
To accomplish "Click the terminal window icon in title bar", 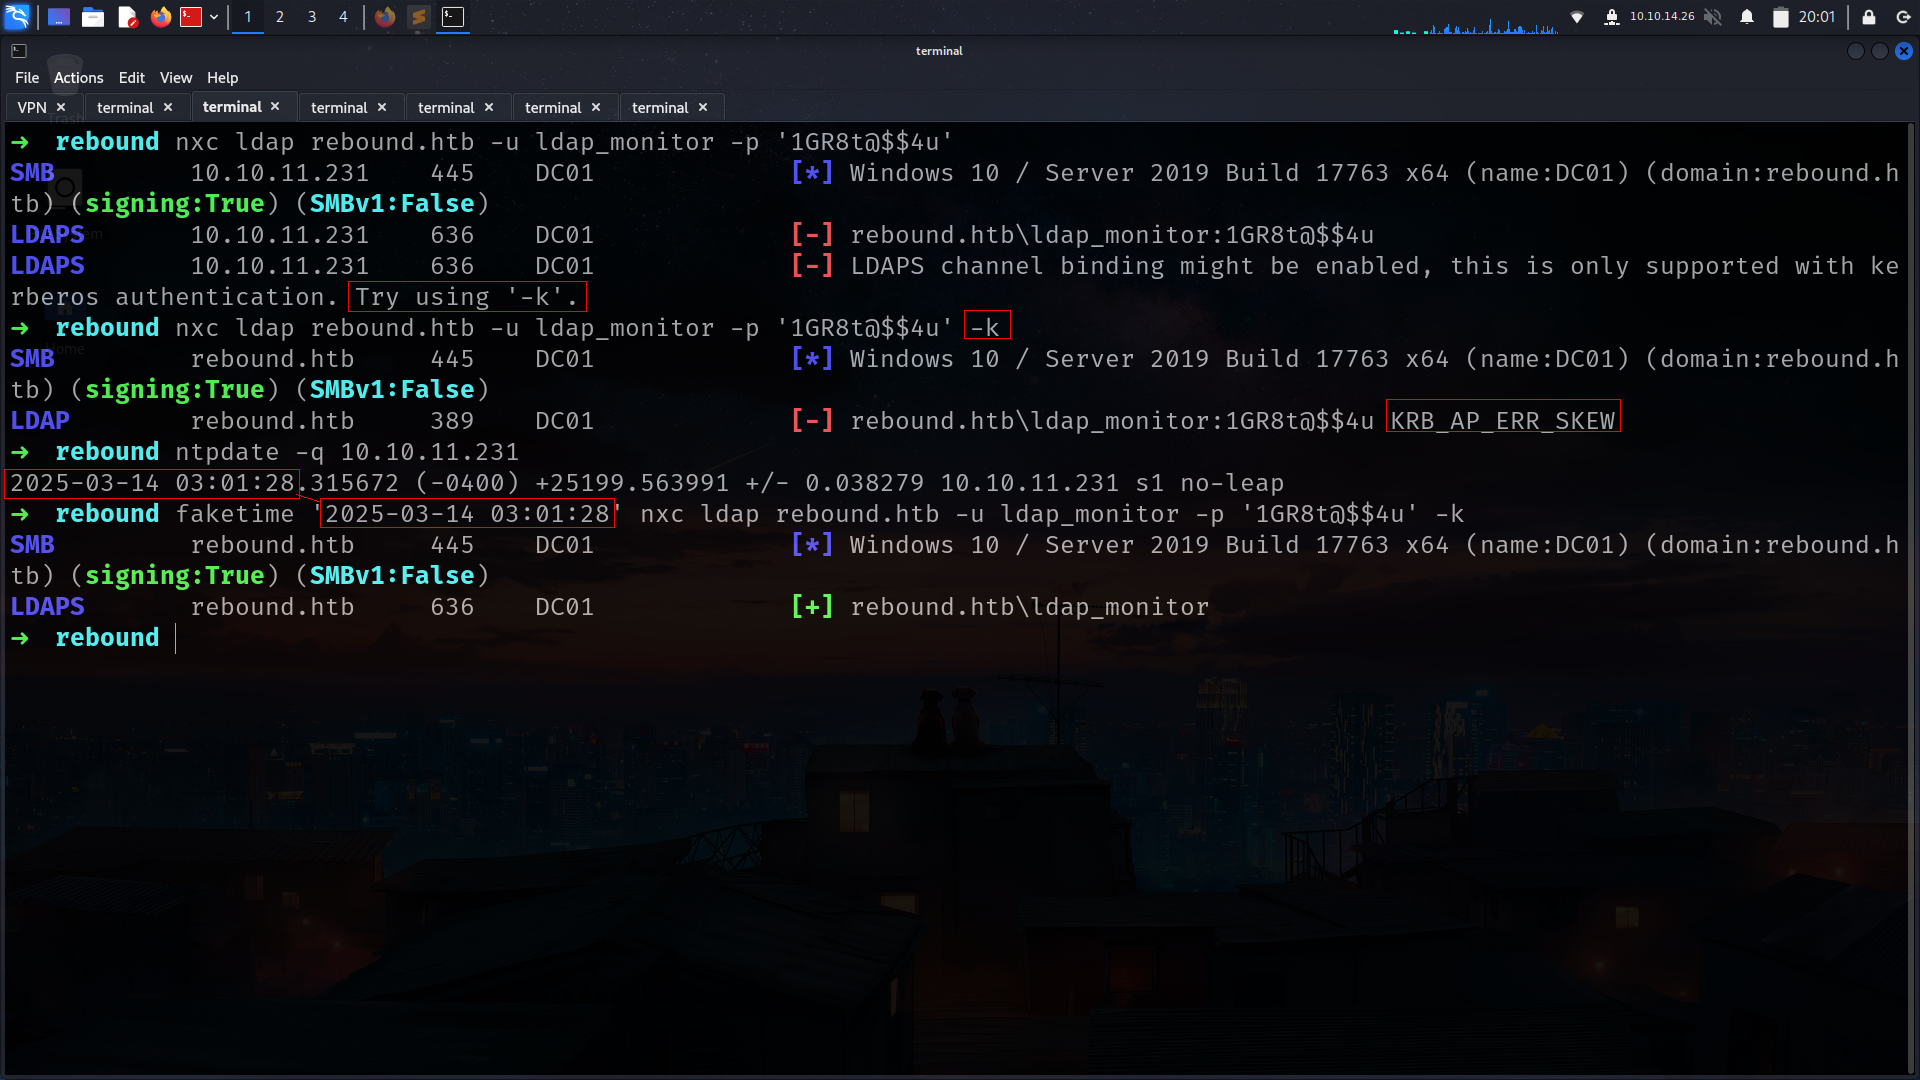I will click(x=19, y=50).
